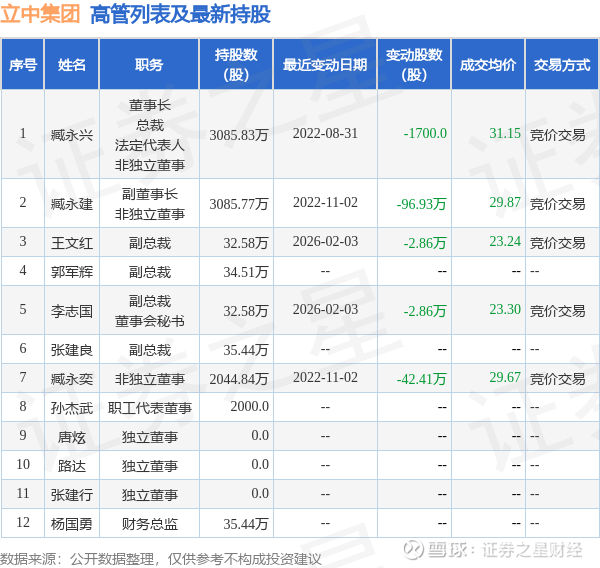Click the name 臧永兴
The height and width of the screenshot is (568, 600).
72,135
